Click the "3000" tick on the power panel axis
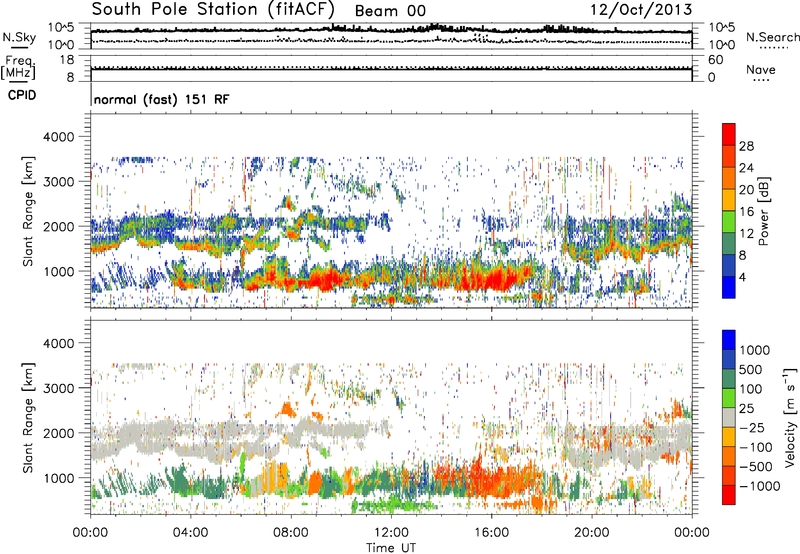The width and height of the screenshot is (800, 554). click(59, 182)
